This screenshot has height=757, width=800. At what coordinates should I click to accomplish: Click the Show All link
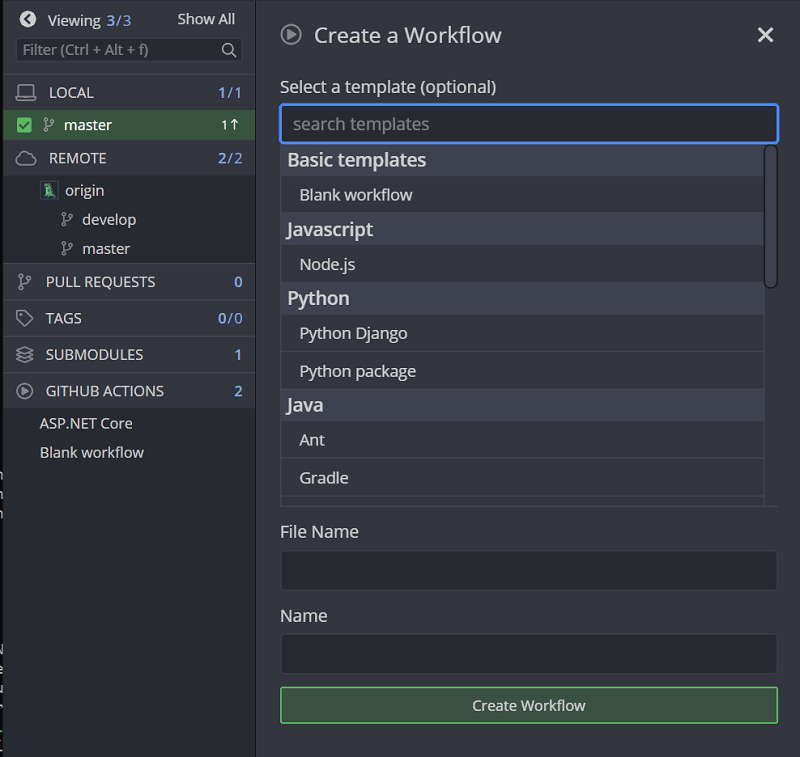(206, 19)
